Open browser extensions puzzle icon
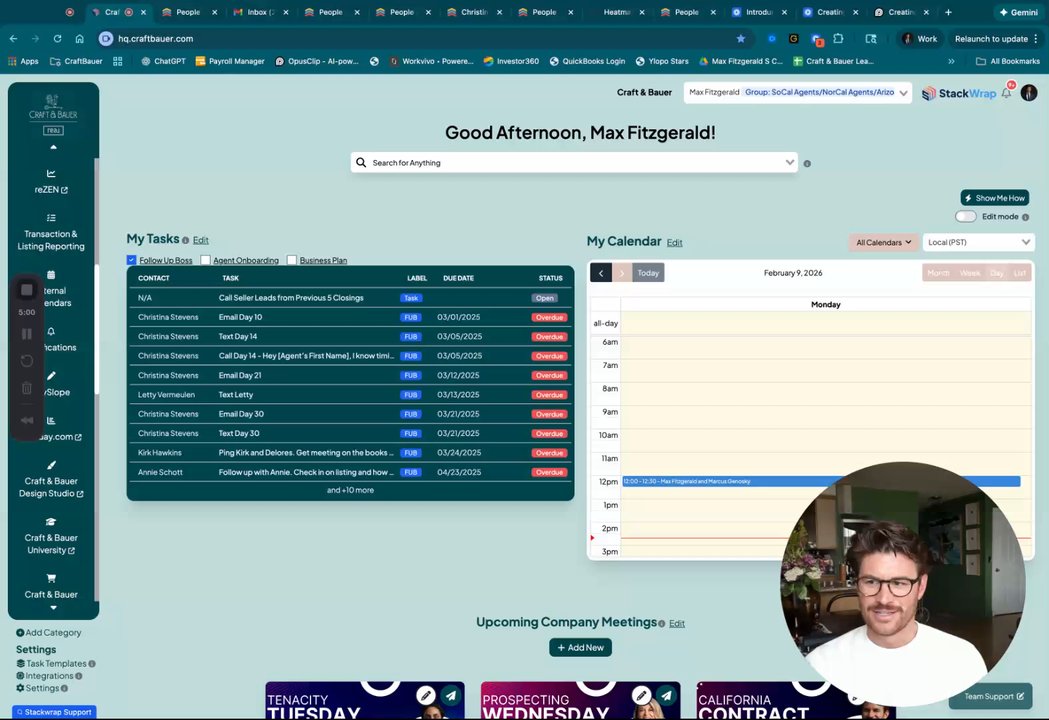Screen dimensions: 1049x720 point(838,39)
